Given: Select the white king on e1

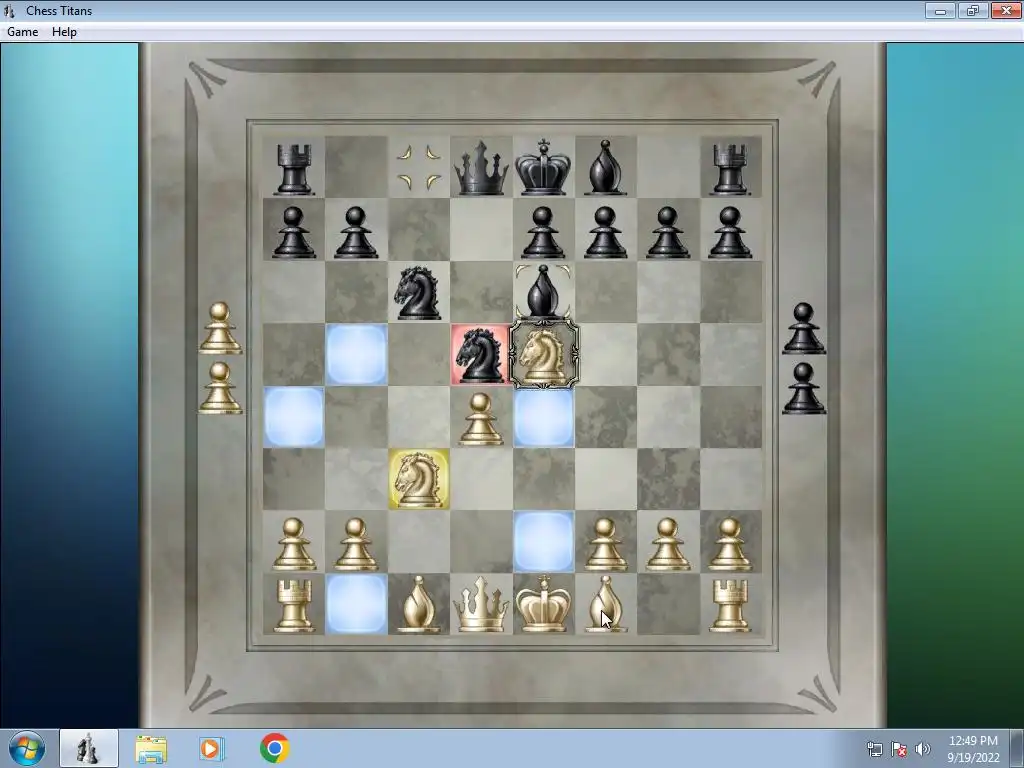Looking at the screenshot, I should coord(543,604).
